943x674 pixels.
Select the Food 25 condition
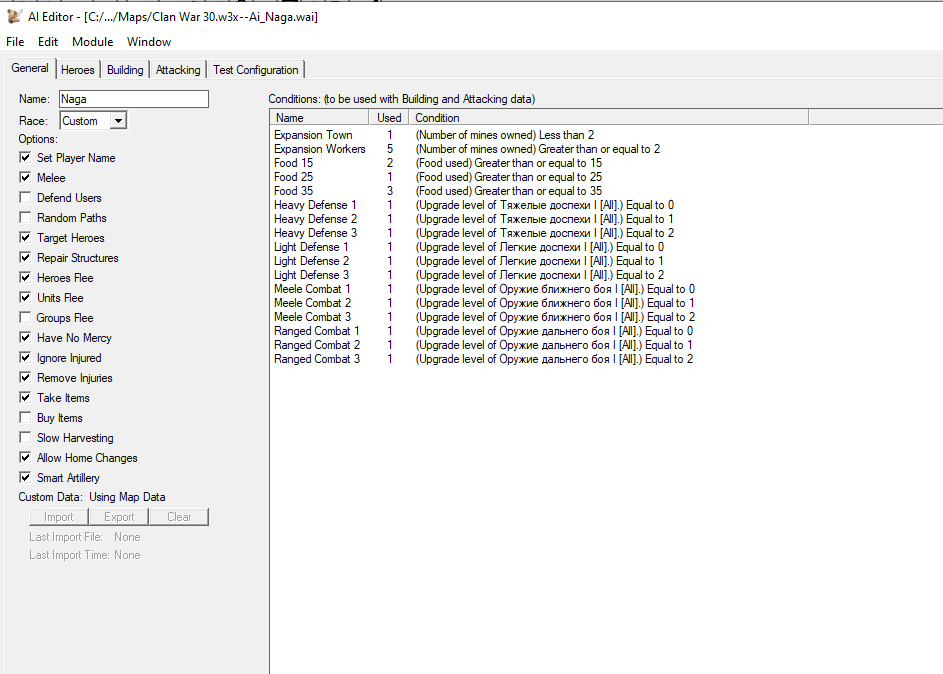[293, 177]
